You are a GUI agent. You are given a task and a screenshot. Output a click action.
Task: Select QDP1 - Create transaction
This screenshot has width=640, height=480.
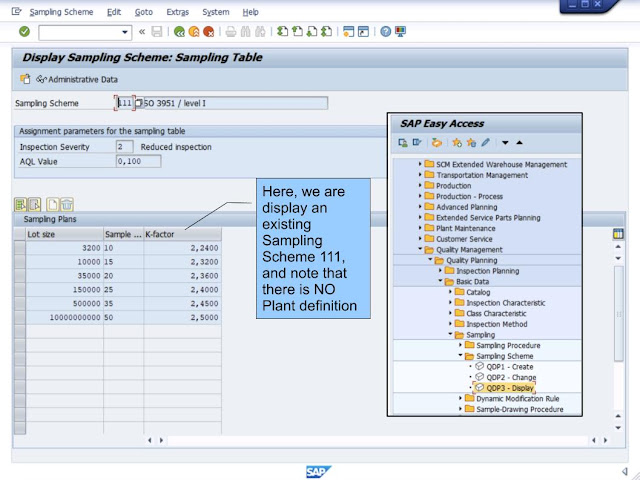tap(510, 367)
